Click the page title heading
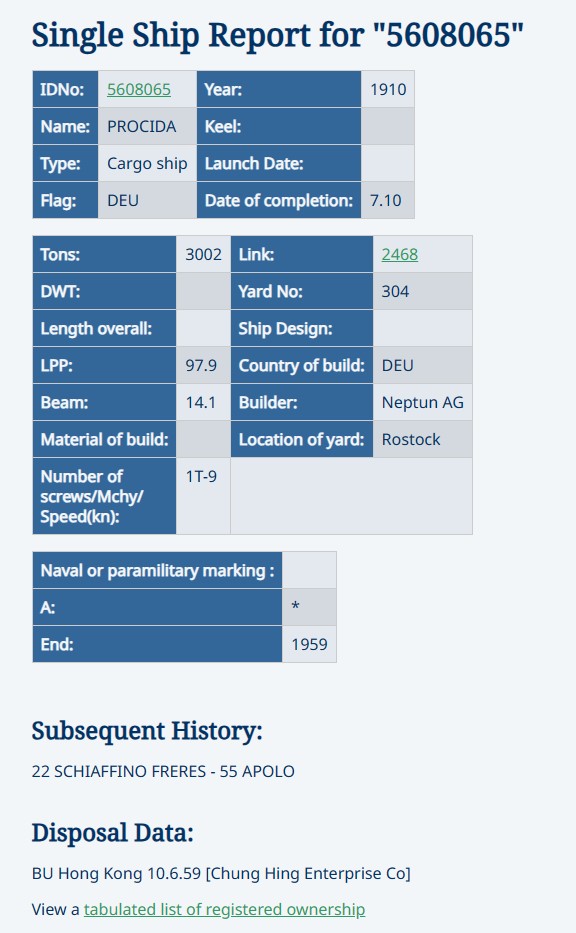Screen dimensions: 576x933 (277, 35)
